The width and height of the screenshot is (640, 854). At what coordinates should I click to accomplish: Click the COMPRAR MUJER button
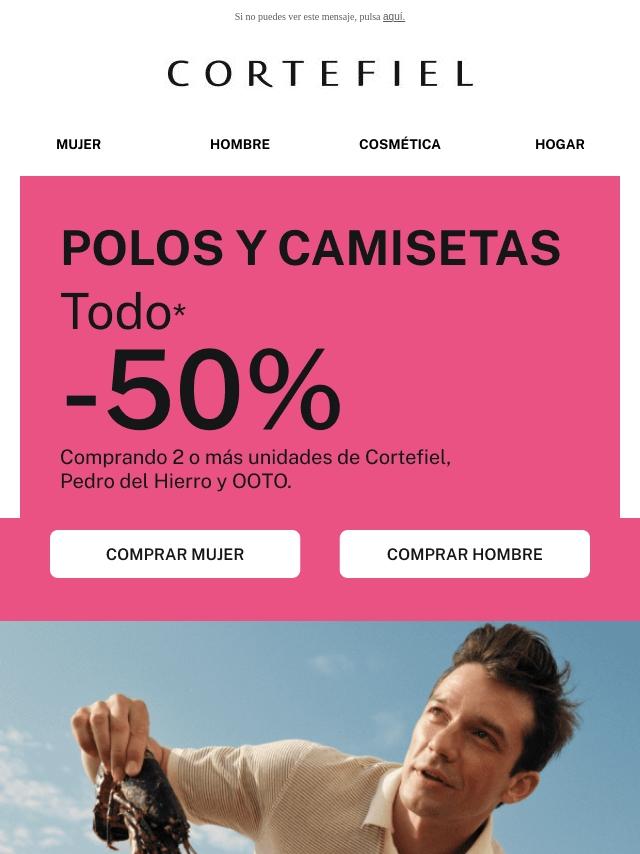pyautogui.click(x=175, y=554)
